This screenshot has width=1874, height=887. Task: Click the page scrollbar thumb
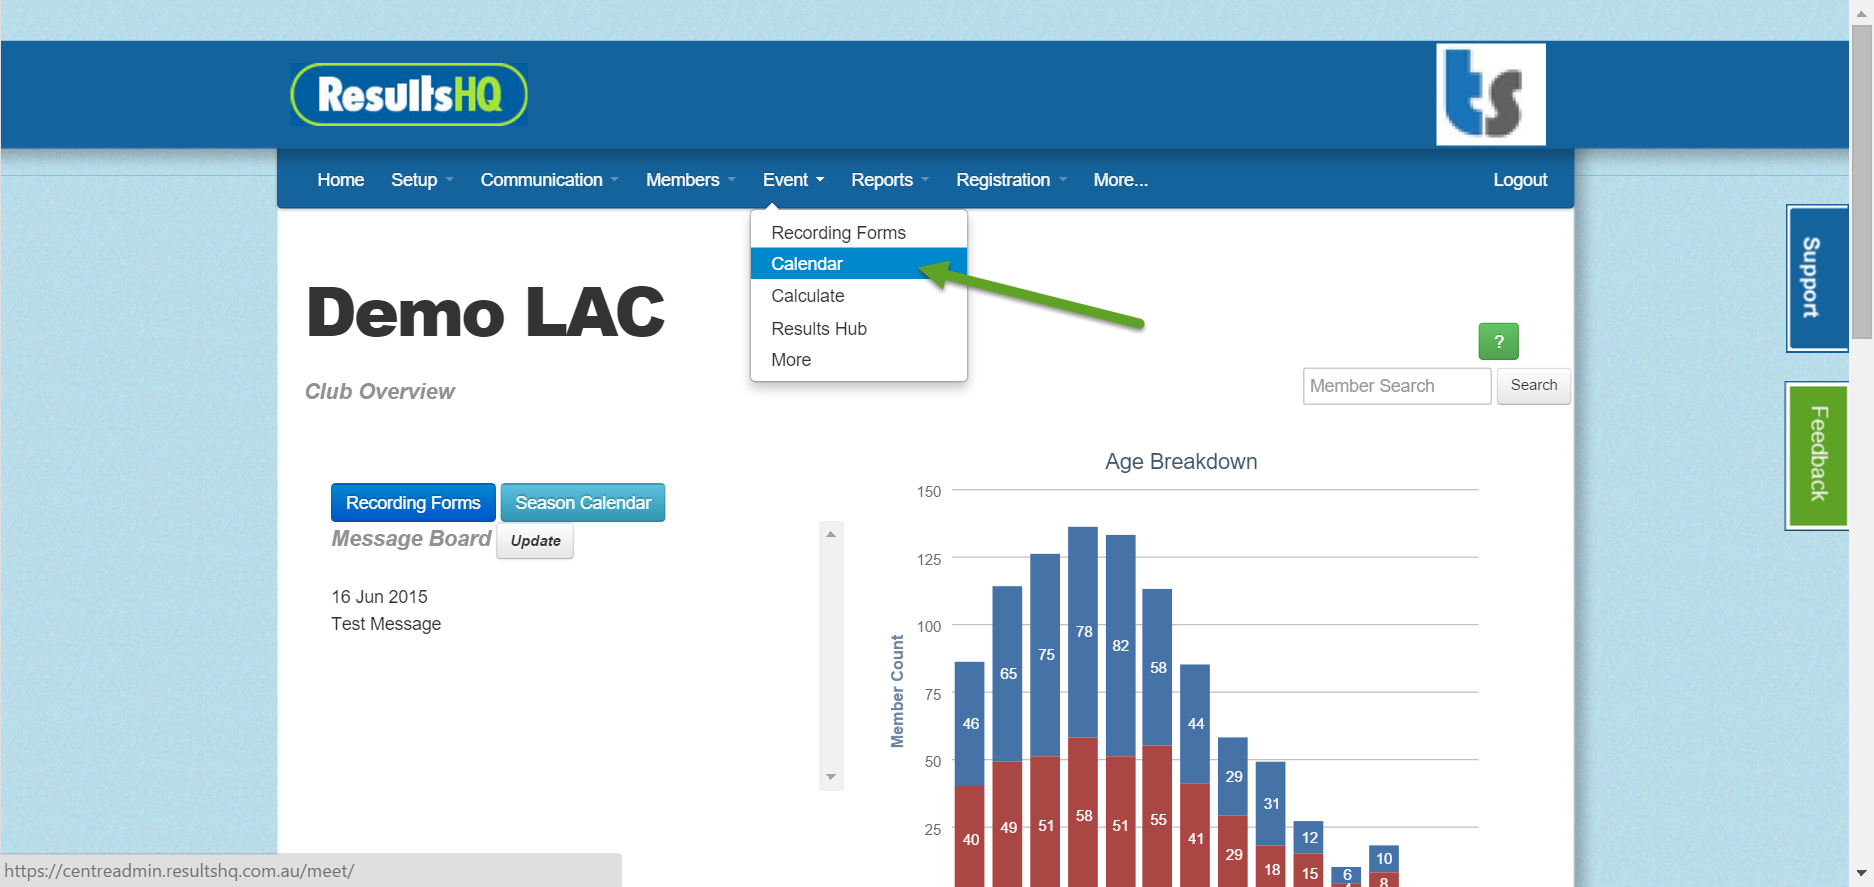click(1862, 182)
